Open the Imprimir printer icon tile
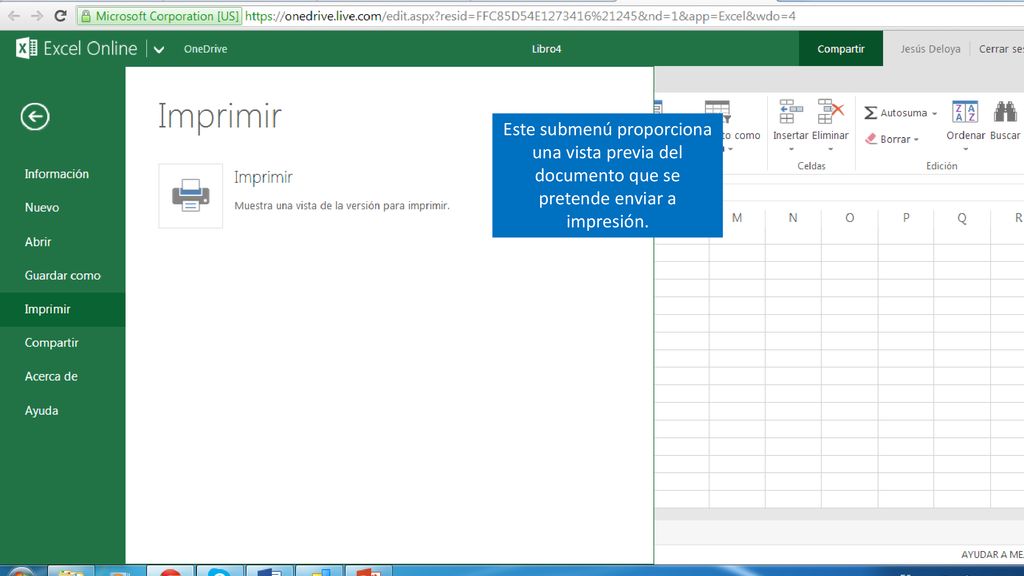This screenshot has width=1024, height=576. pos(190,195)
